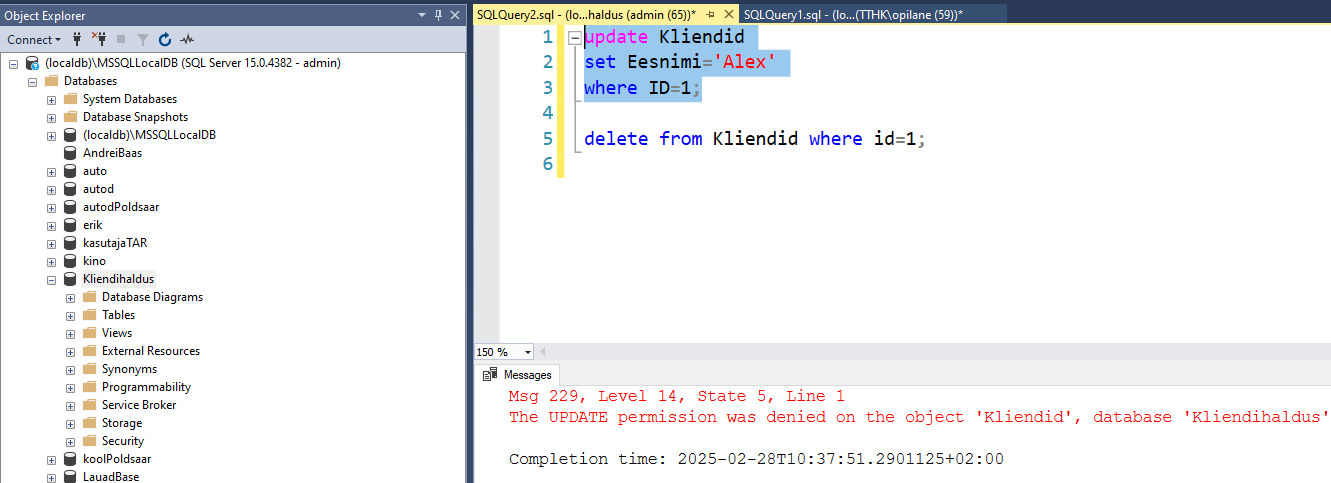Collapse the update statement code block

pyautogui.click(x=575, y=37)
